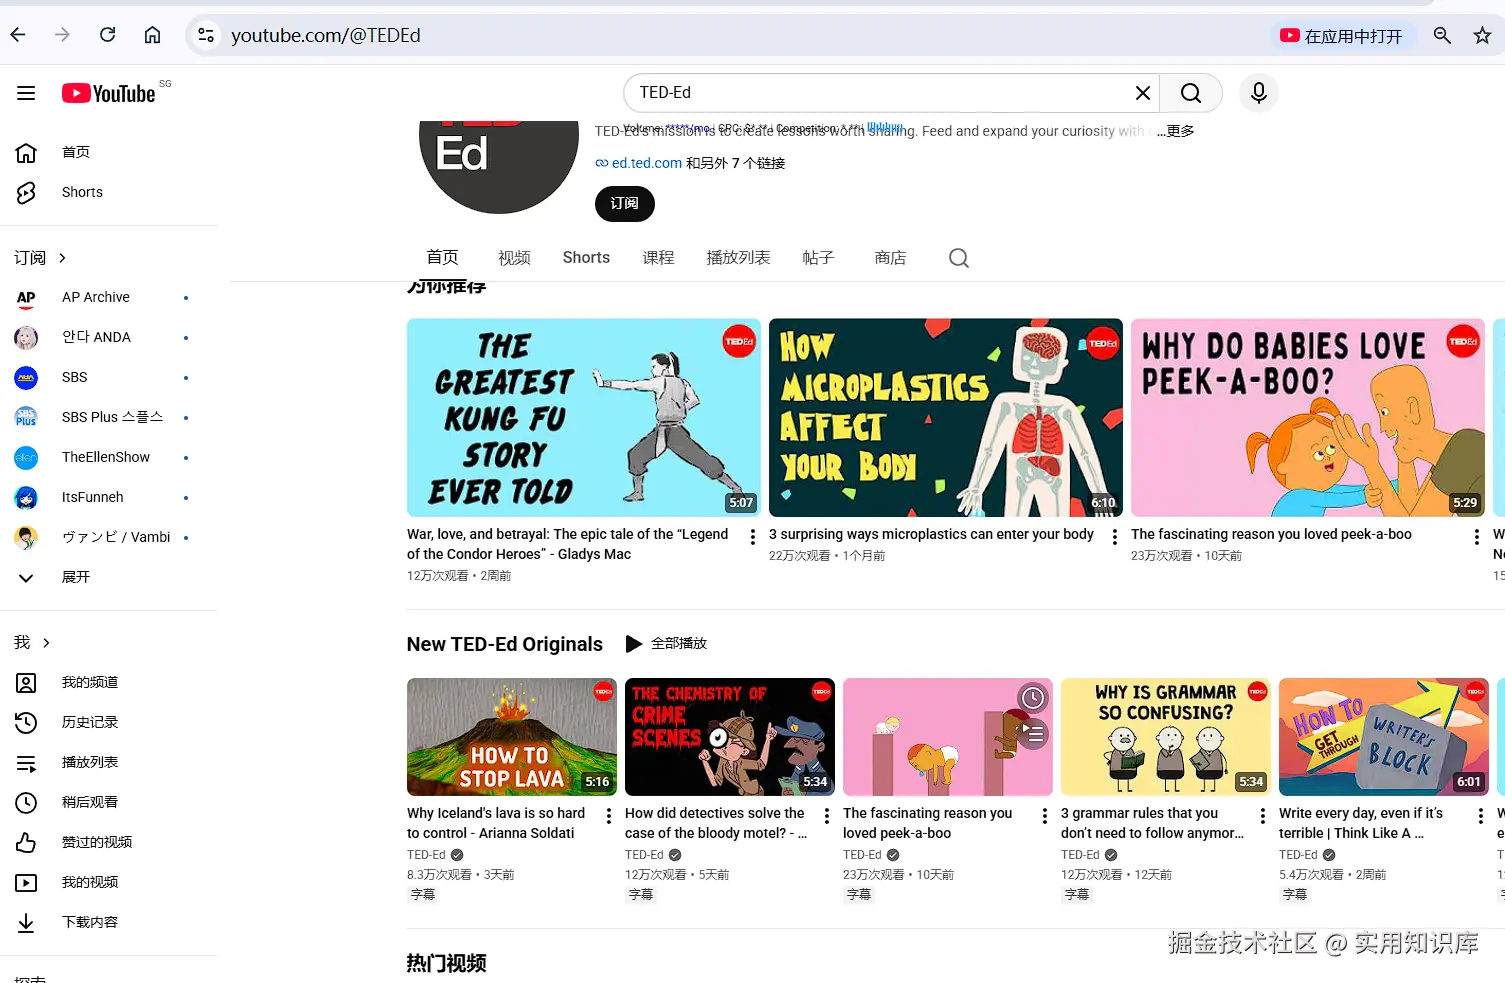Play all New TED-Ed Originals (全部播放)

coord(666,644)
